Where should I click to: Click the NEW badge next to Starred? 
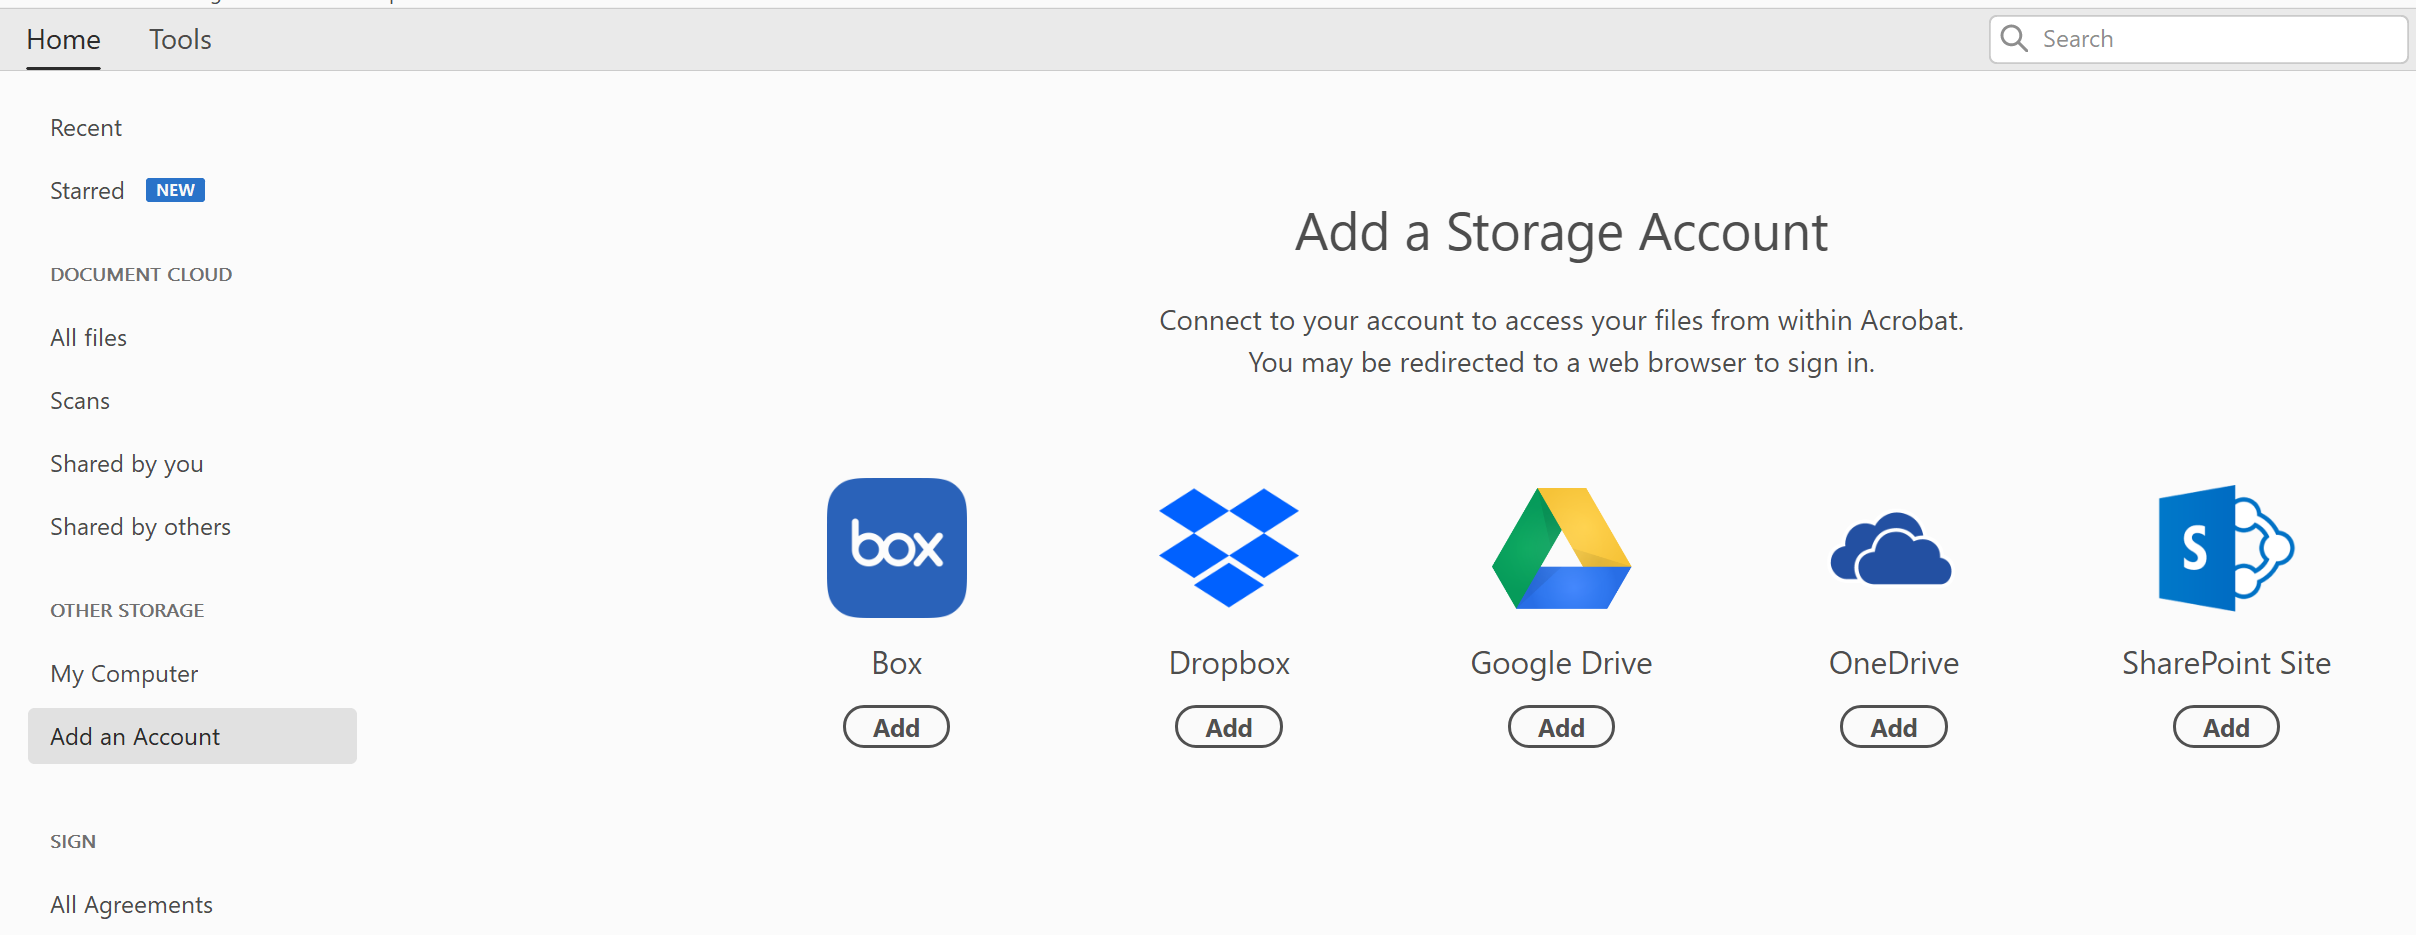point(175,189)
